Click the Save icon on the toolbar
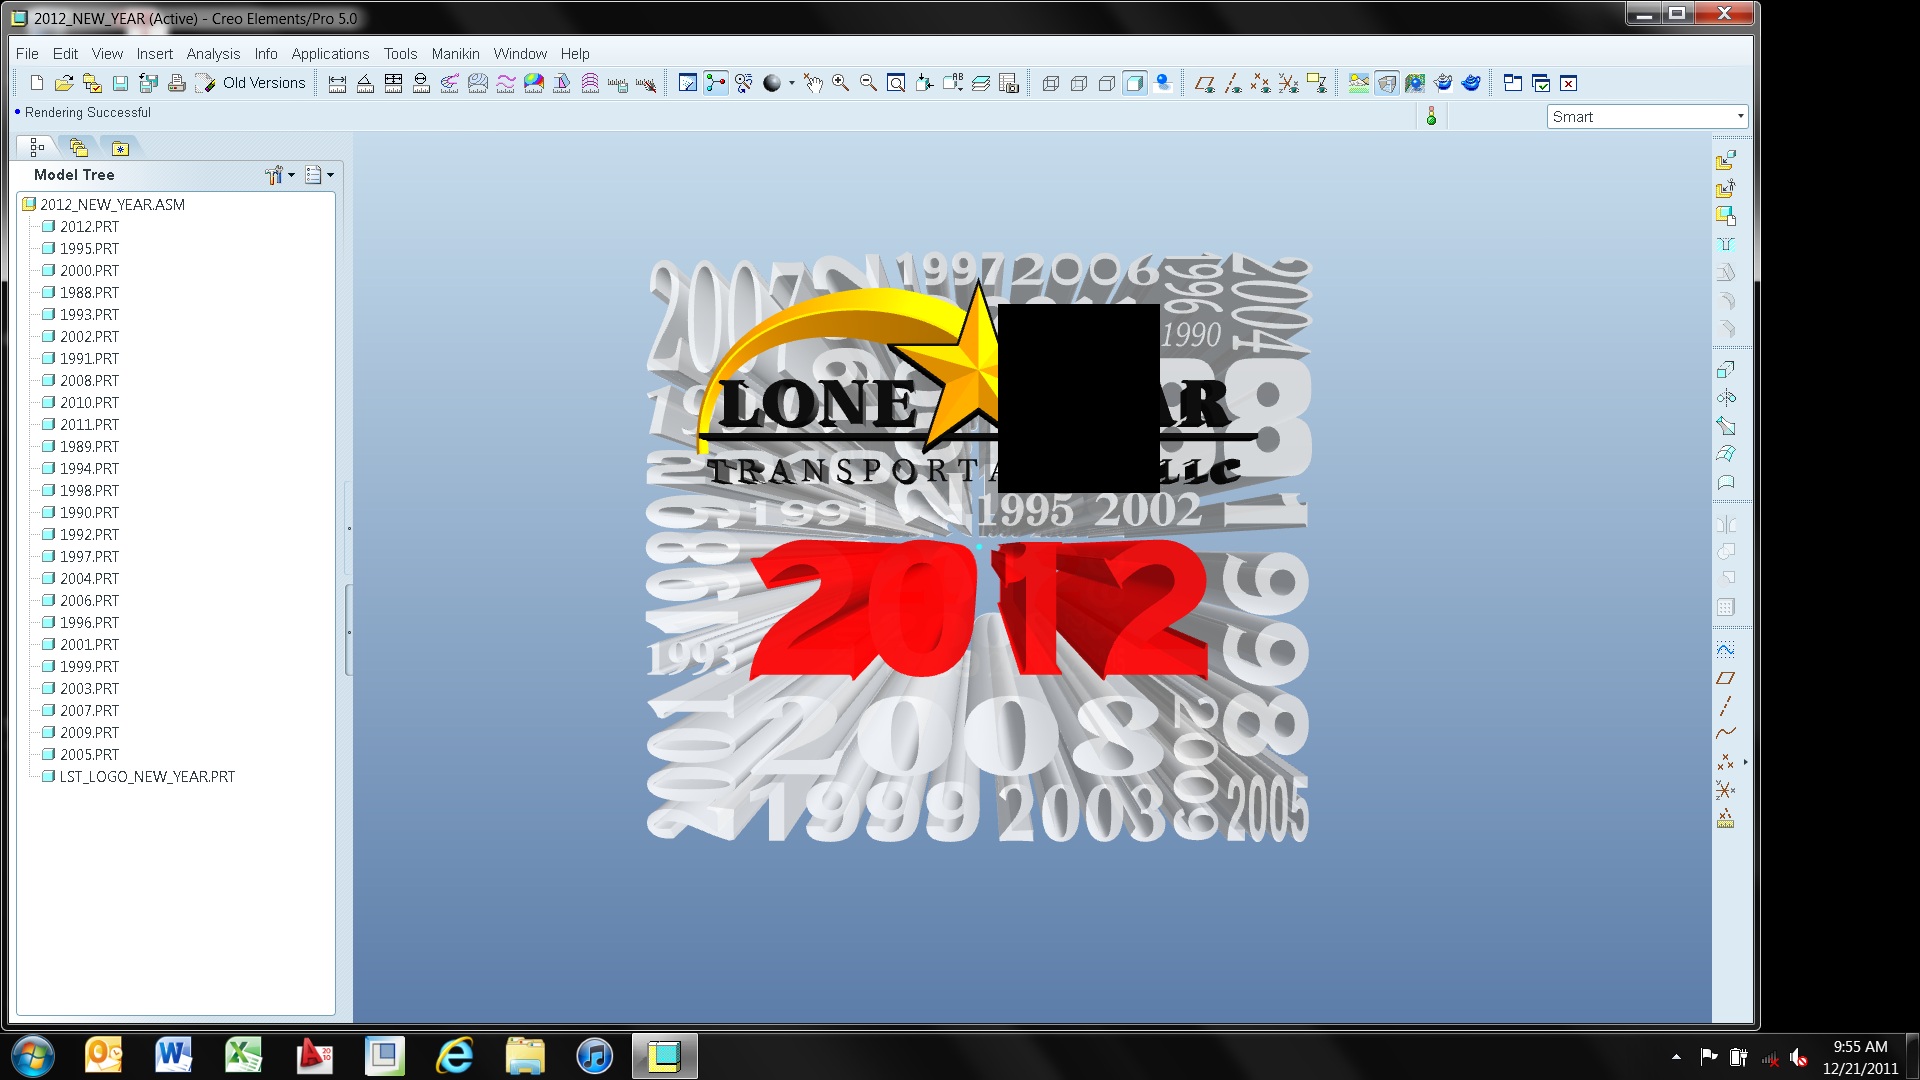This screenshot has height=1080, width=1920. coord(121,83)
